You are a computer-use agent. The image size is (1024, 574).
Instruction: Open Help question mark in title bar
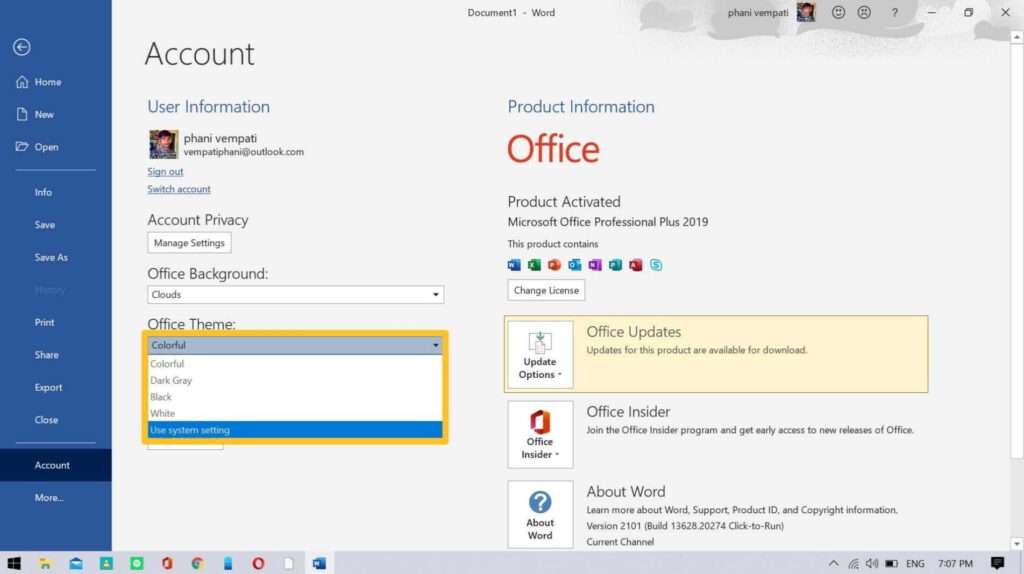coord(895,12)
